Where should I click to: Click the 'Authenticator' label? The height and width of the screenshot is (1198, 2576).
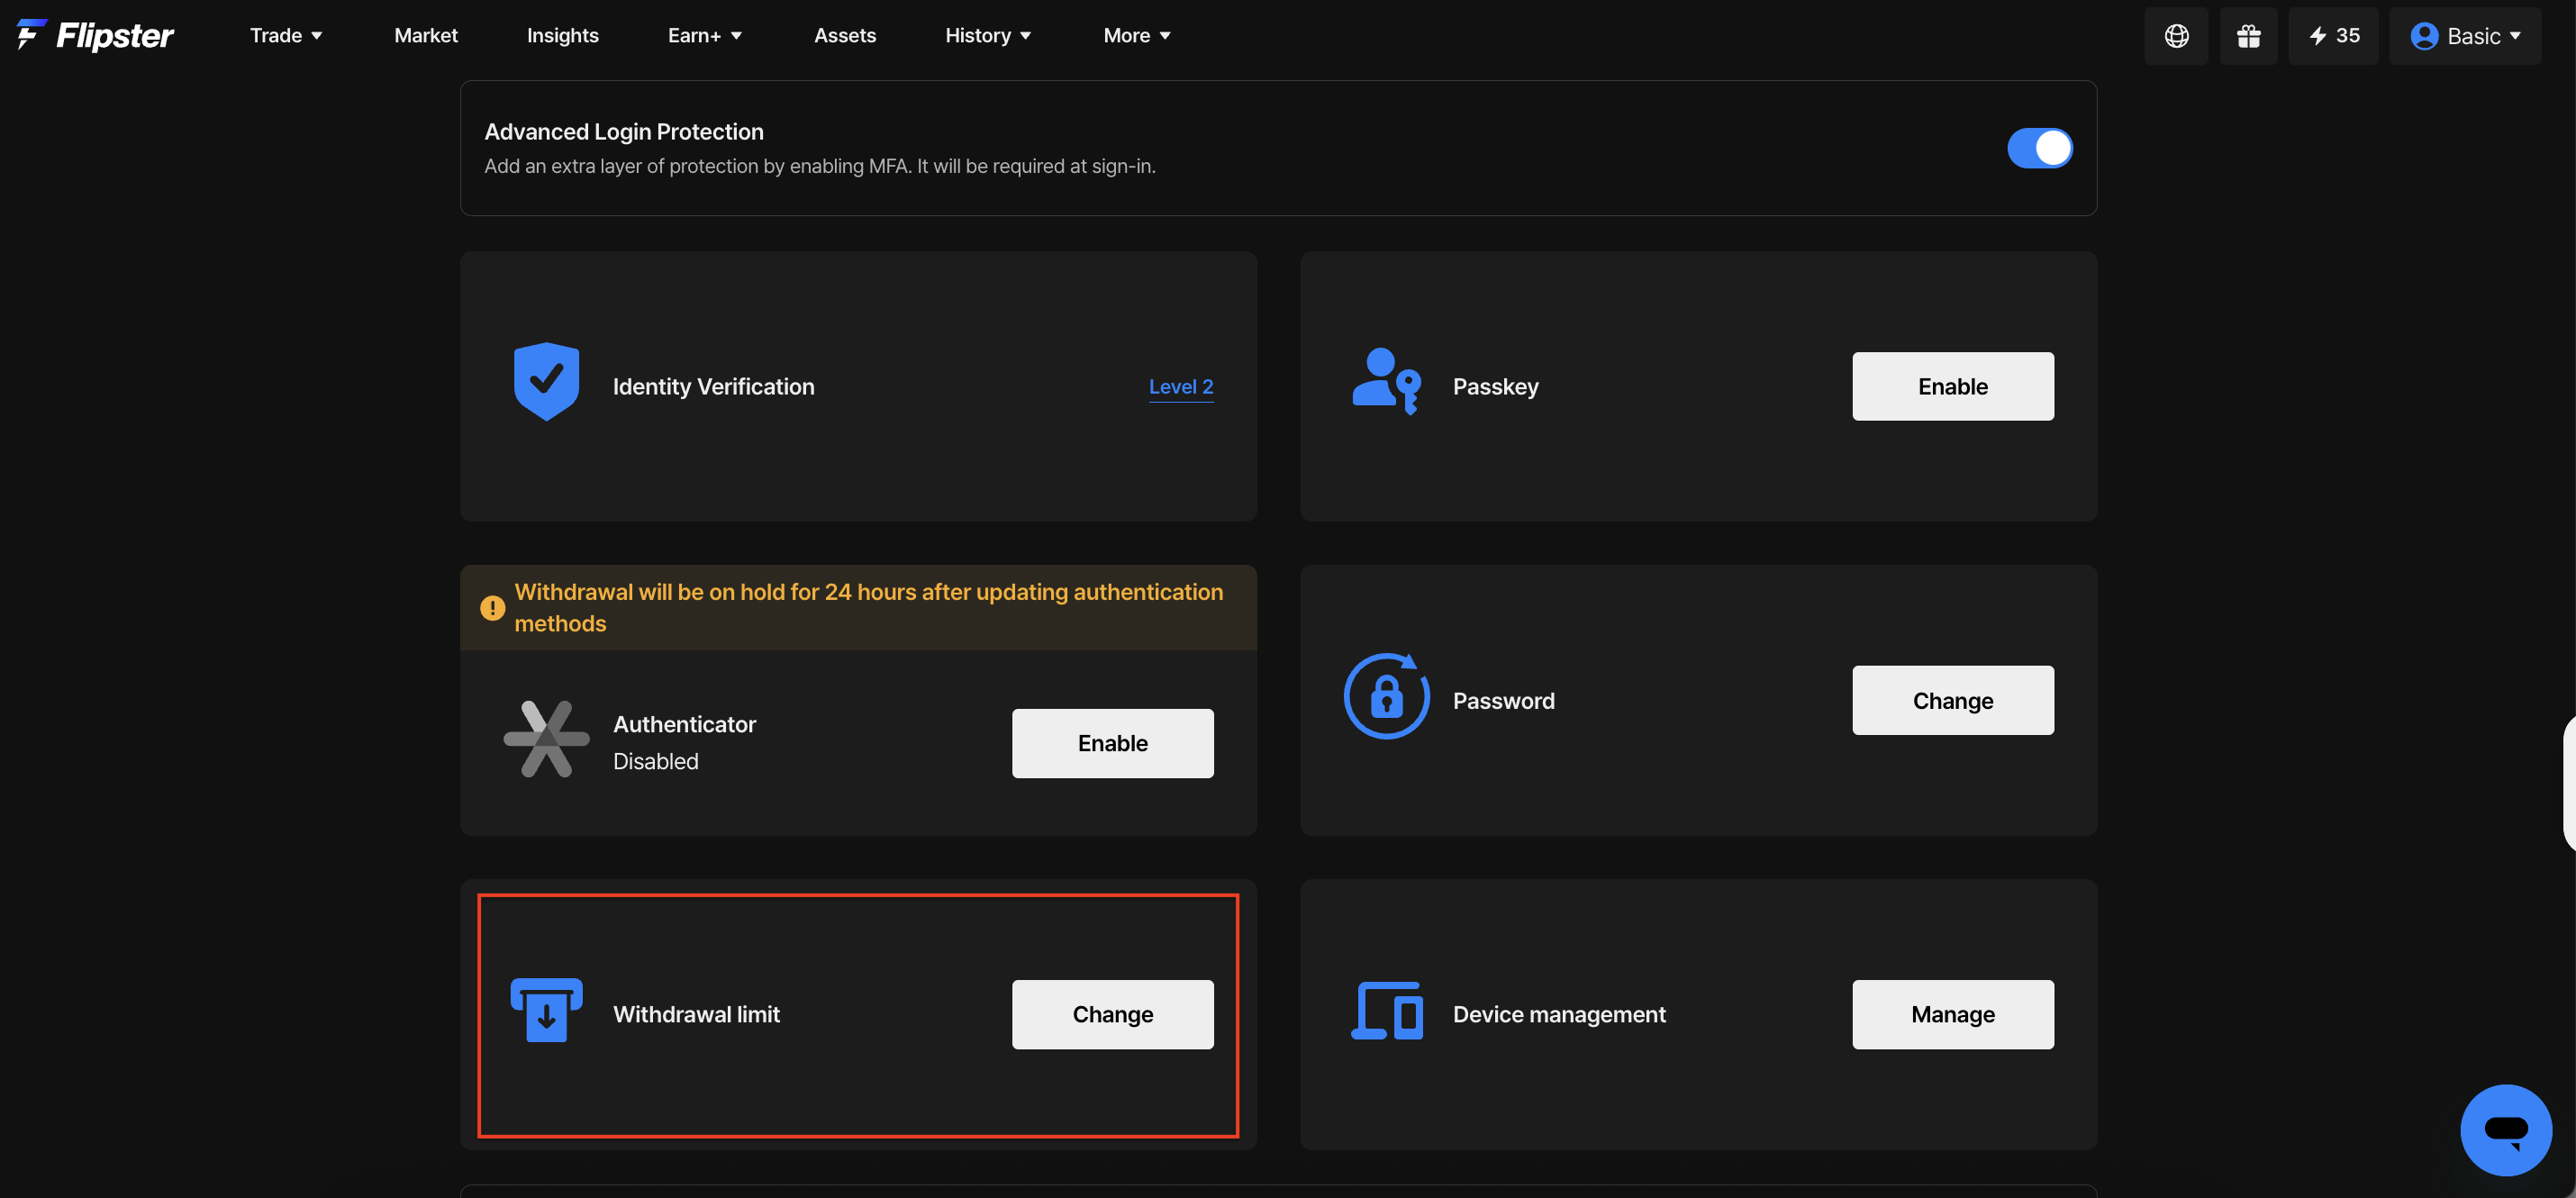(684, 724)
